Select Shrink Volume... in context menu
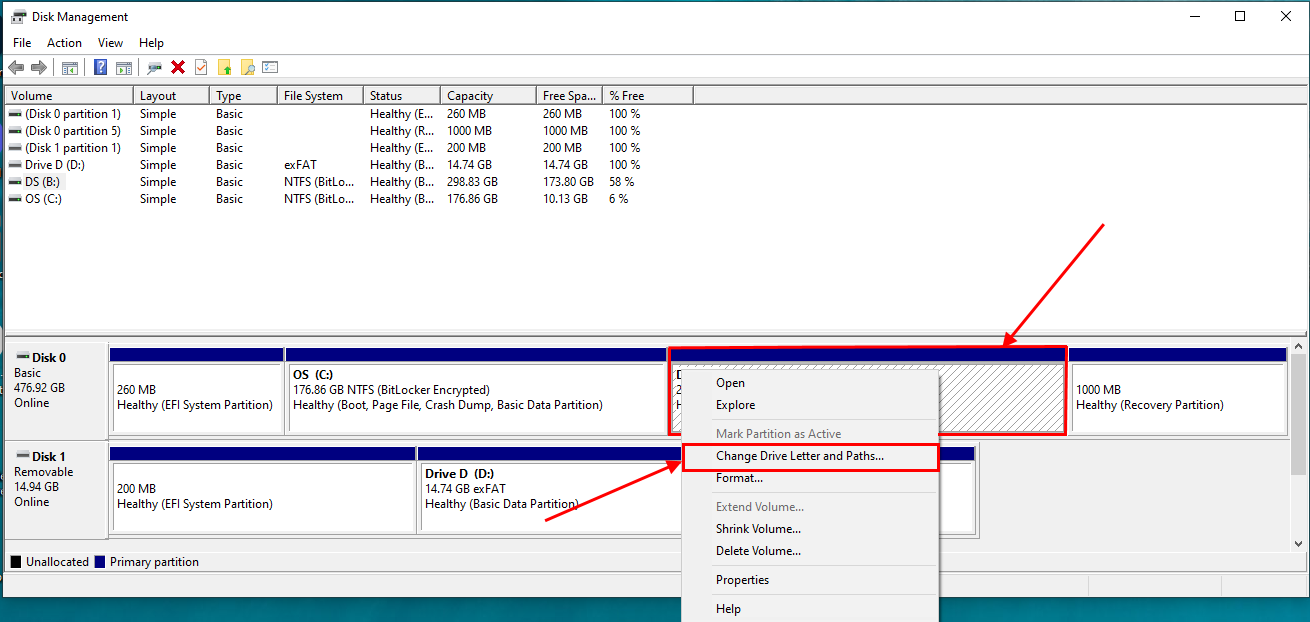Screen dimensions: 1310x622 pos(810,529)
